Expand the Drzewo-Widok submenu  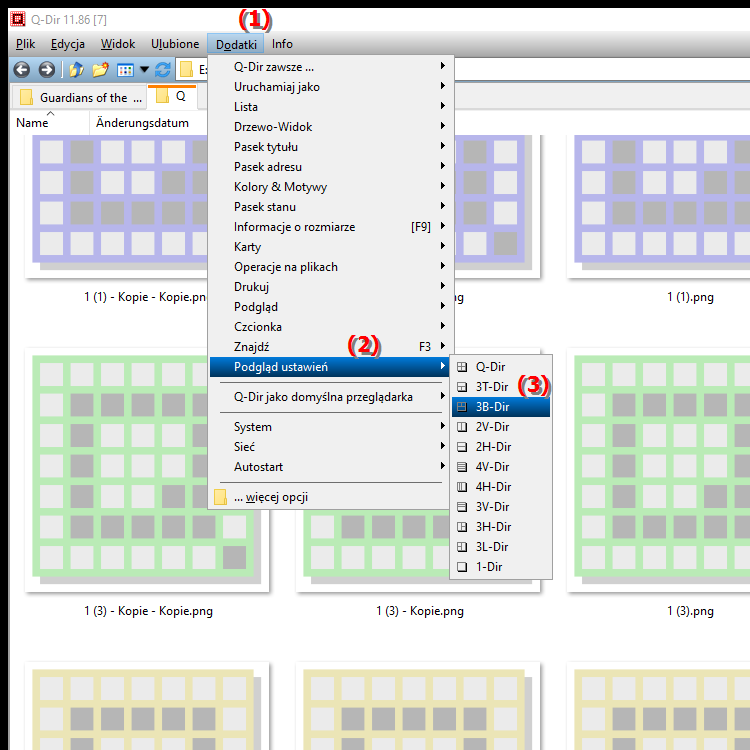(x=331, y=127)
